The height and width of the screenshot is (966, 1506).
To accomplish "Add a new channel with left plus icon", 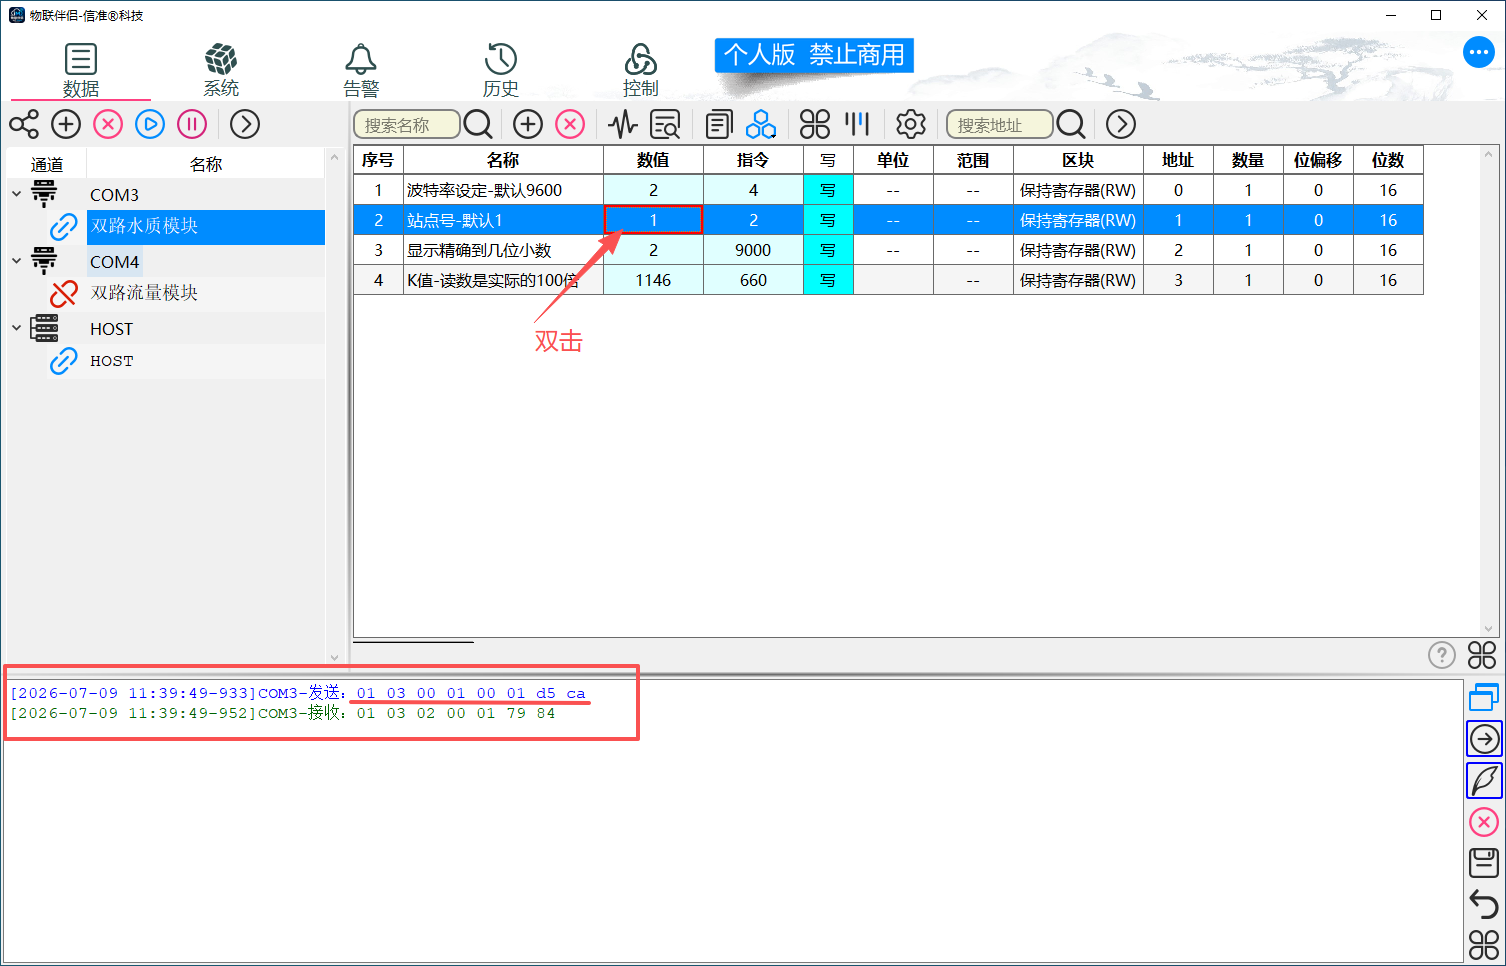I will tap(66, 124).
